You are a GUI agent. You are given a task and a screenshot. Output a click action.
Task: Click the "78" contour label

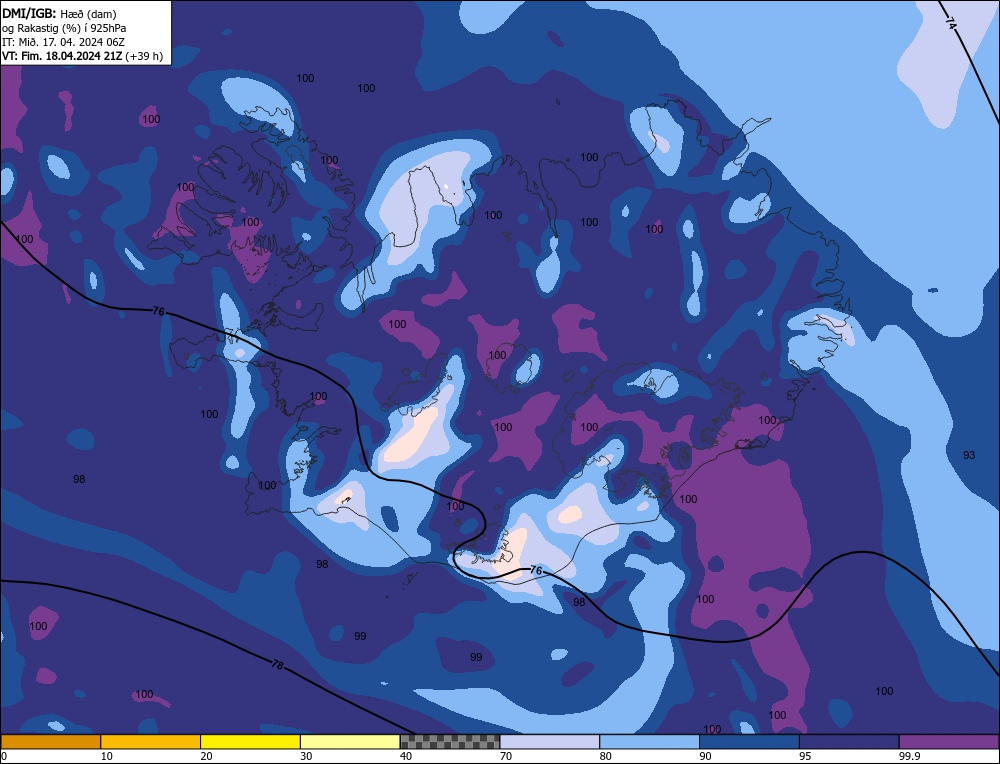tap(277, 665)
